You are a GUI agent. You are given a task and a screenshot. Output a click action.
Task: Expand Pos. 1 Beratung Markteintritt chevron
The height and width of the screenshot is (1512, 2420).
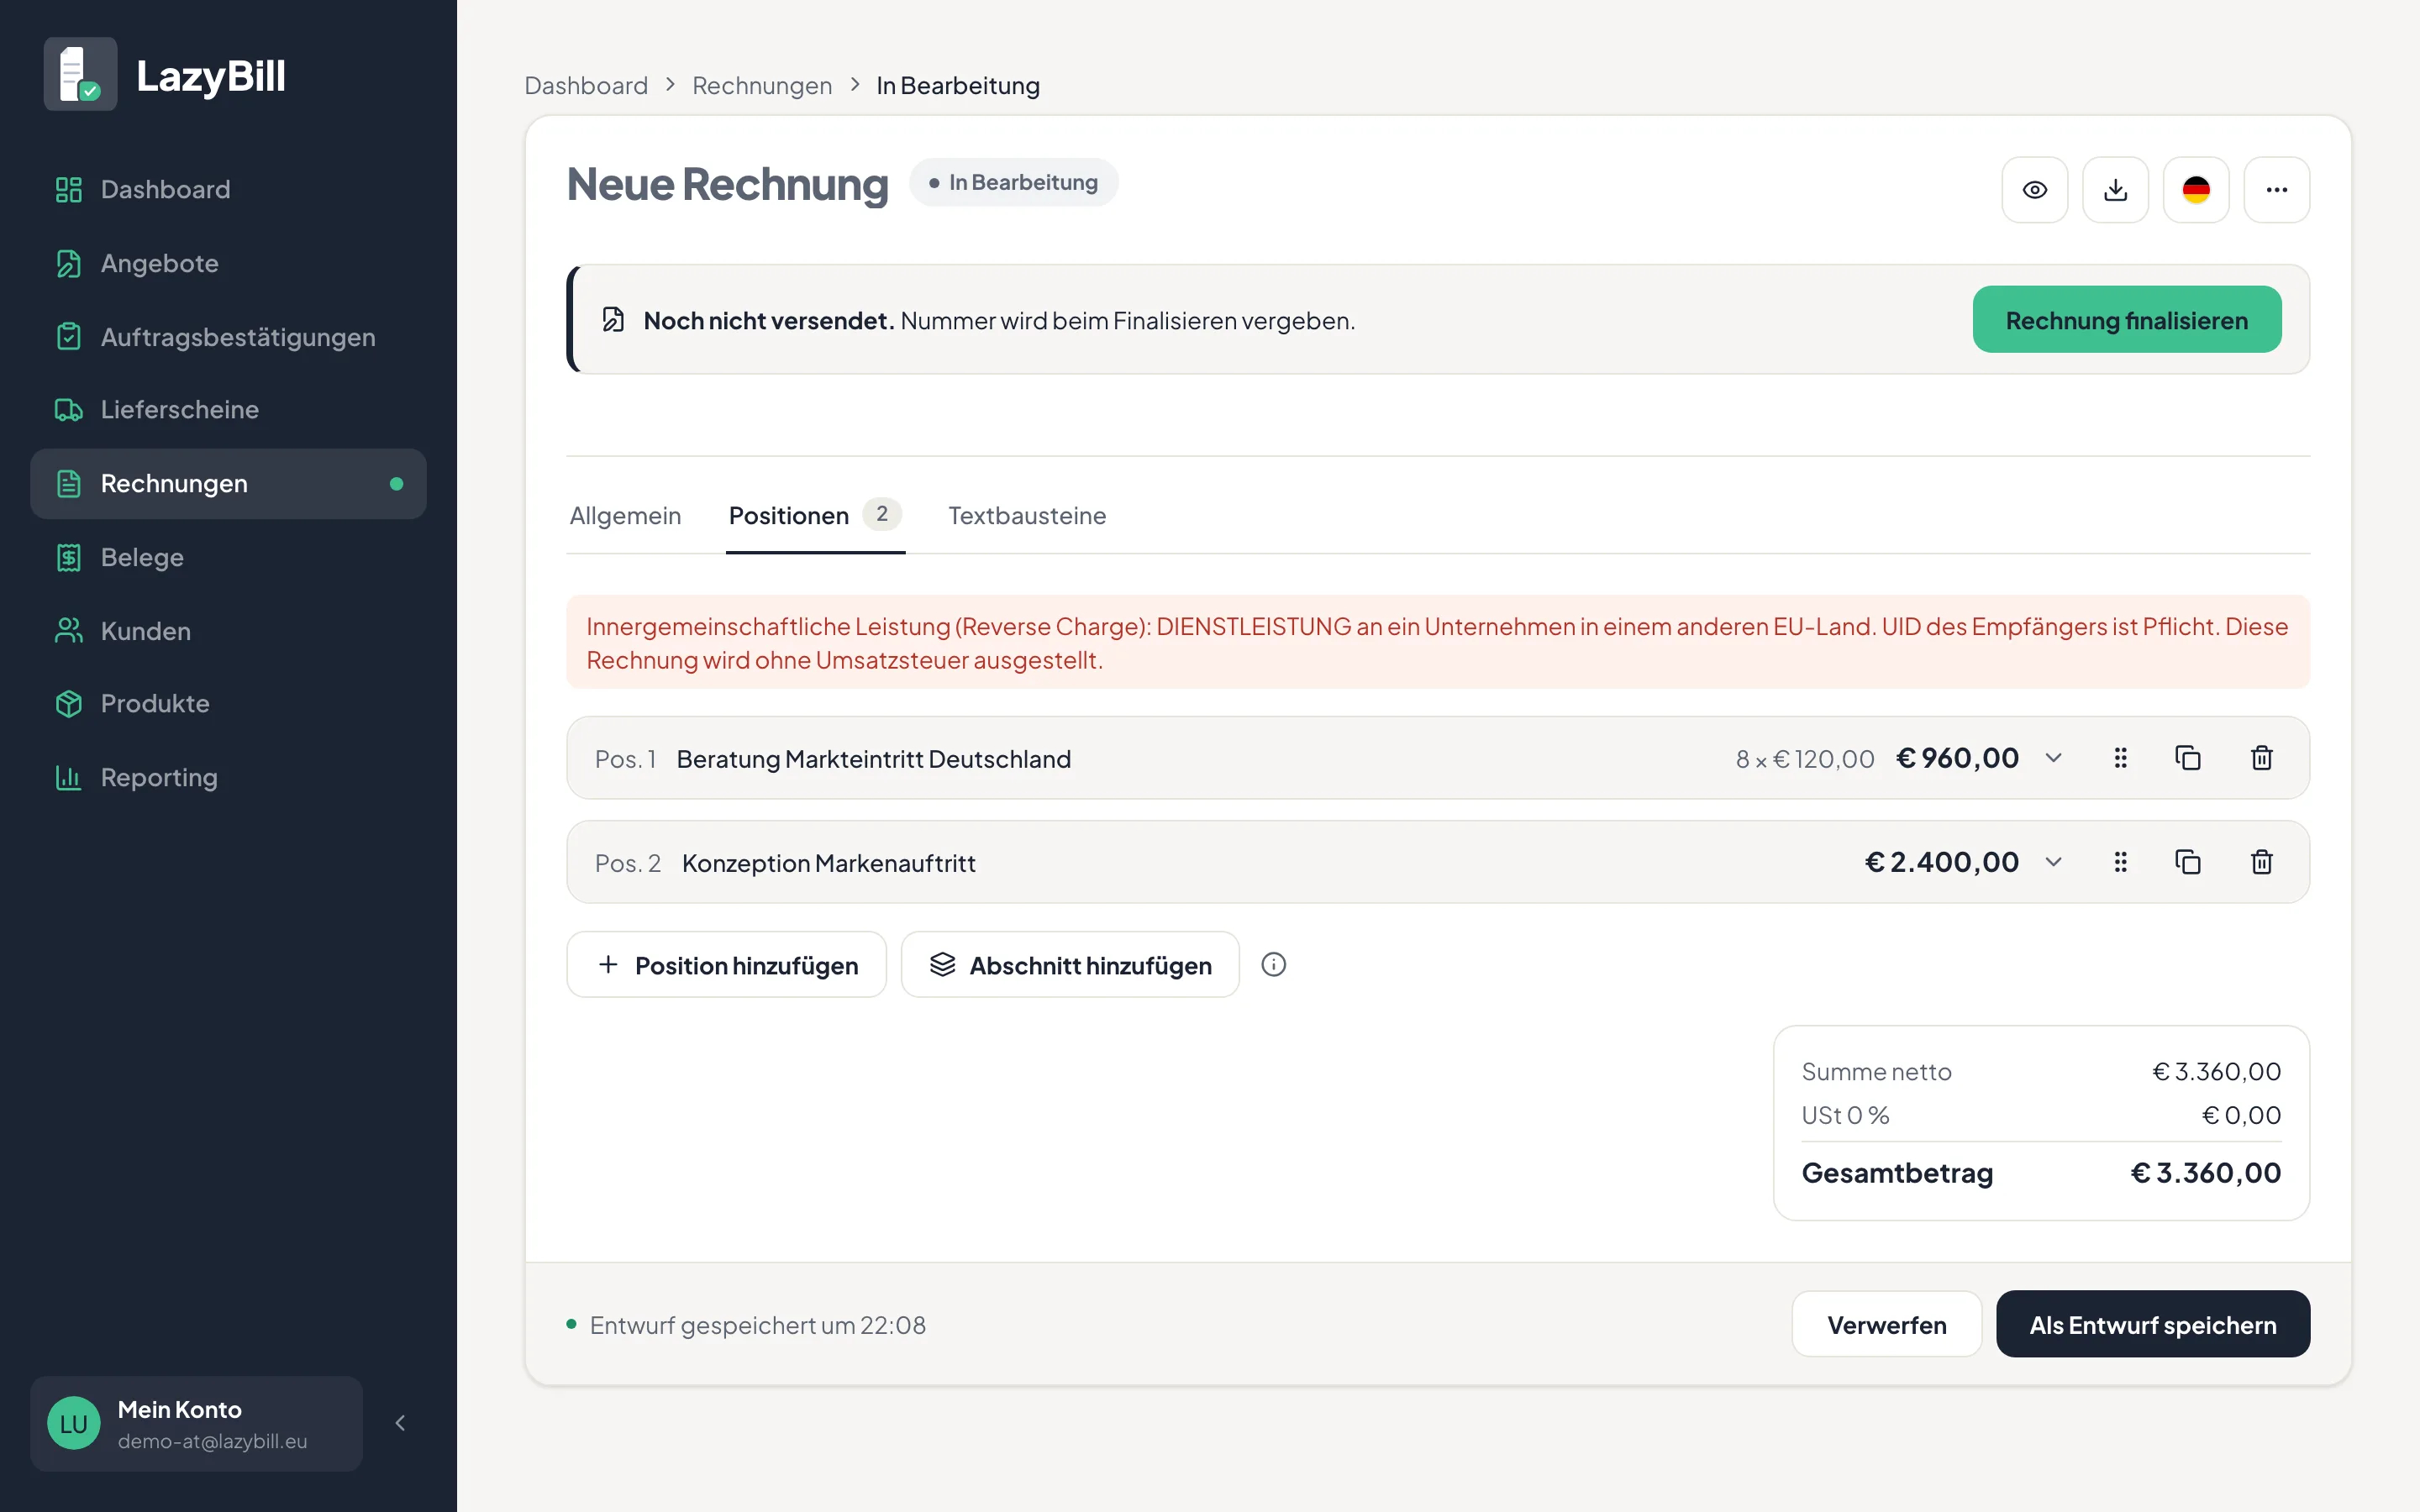(x=2054, y=758)
